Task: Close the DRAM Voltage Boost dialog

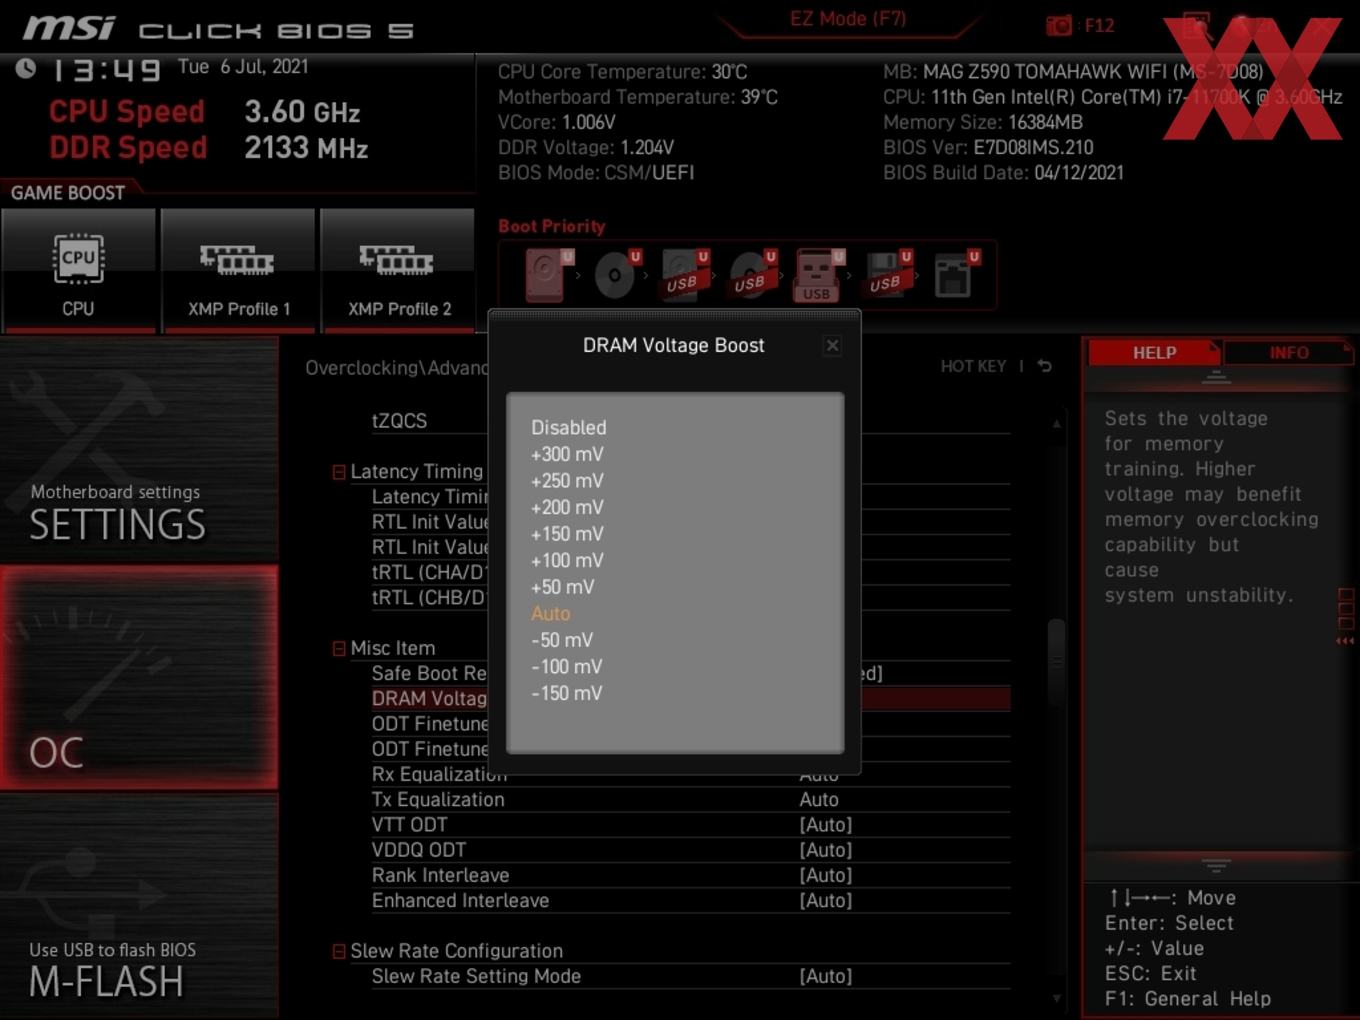Action: [x=832, y=345]
